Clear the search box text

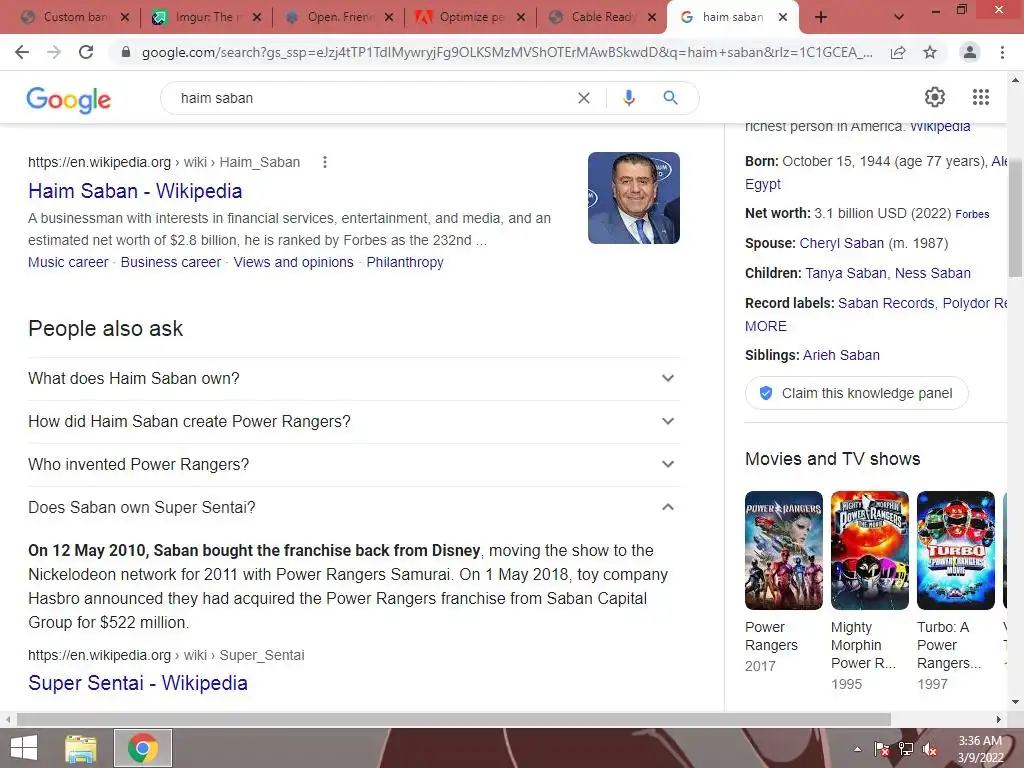[584, 98]
